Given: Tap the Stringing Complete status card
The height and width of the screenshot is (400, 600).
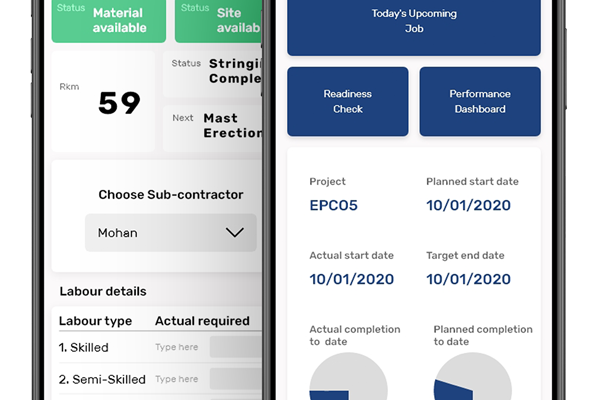Looking at the screenshot, I should [x=213, y=73].
